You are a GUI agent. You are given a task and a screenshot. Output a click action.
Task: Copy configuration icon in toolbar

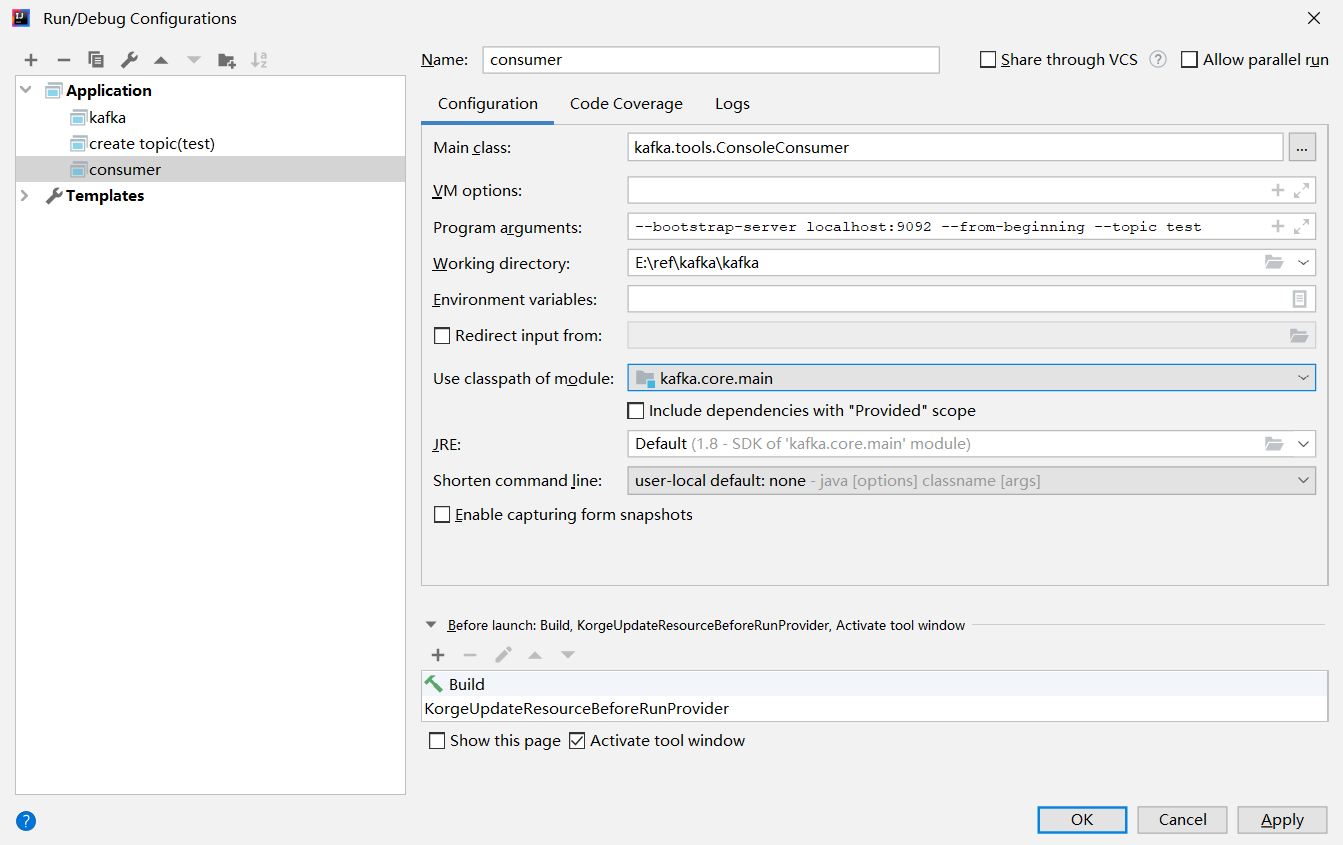tap(96, 60)
